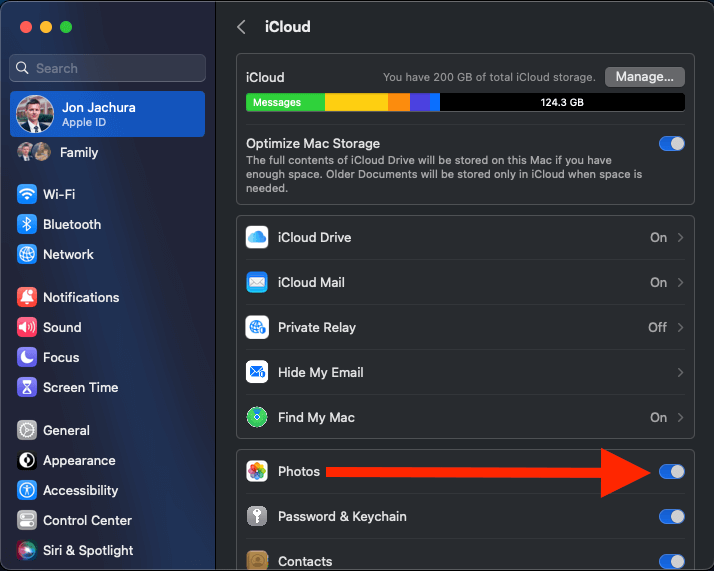The width and height of the screenshot is (714, 571).
Task: Select the Focus moon icon
Action: [27, 357]
